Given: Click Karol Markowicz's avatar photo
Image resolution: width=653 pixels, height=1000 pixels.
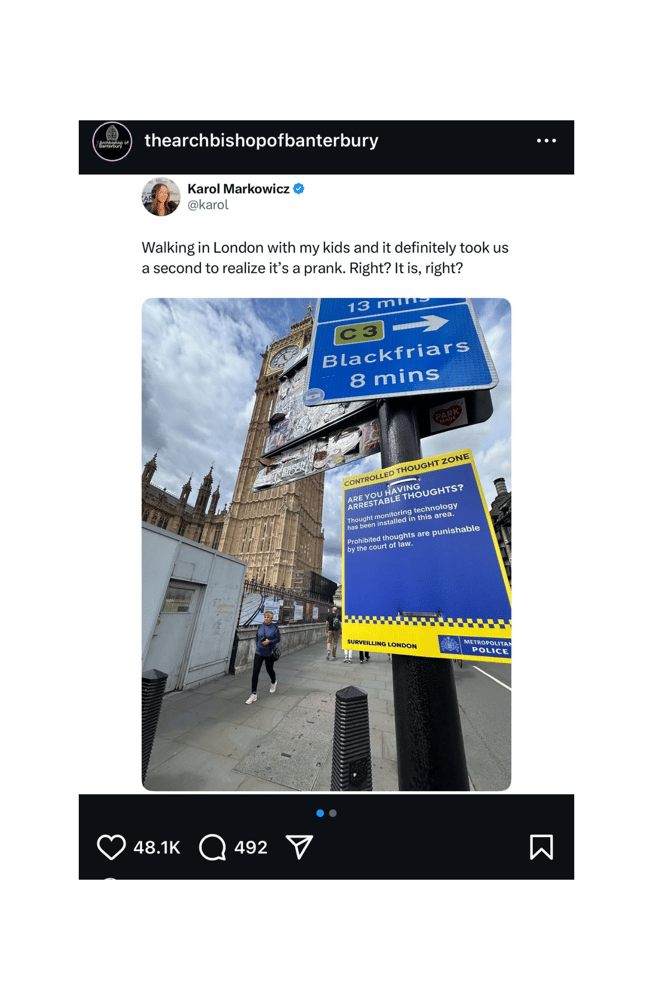Looking at the screenshot, I should point(161,196).
